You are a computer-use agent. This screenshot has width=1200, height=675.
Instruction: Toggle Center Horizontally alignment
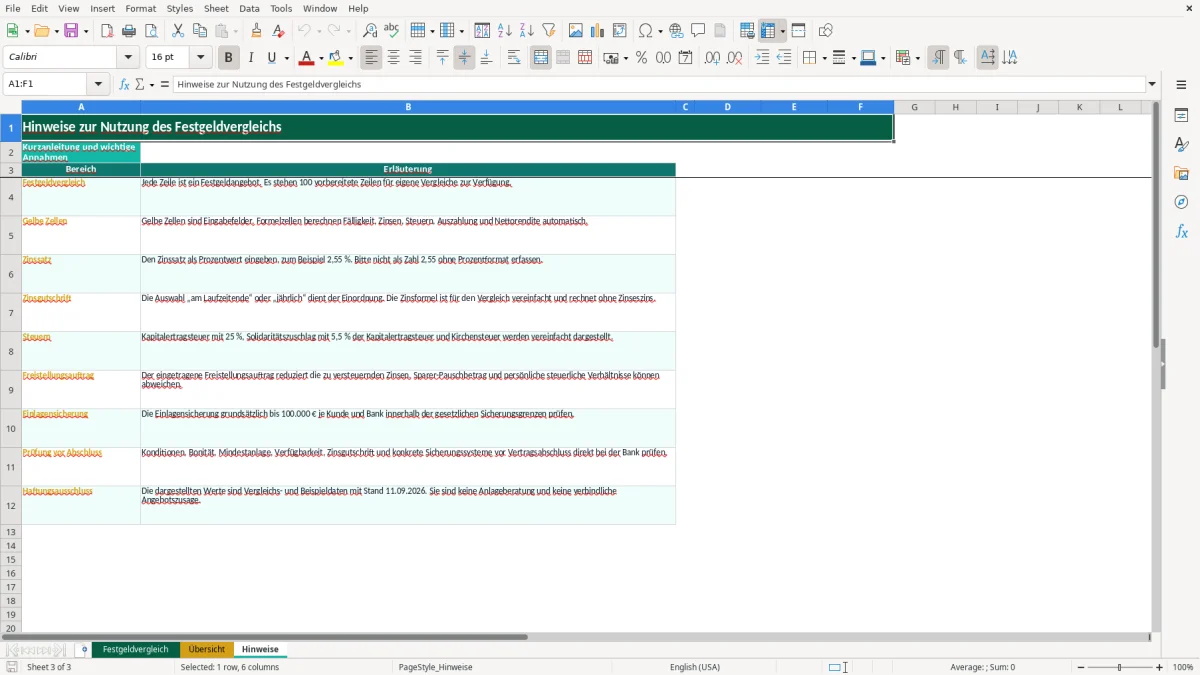click(394, 58)
